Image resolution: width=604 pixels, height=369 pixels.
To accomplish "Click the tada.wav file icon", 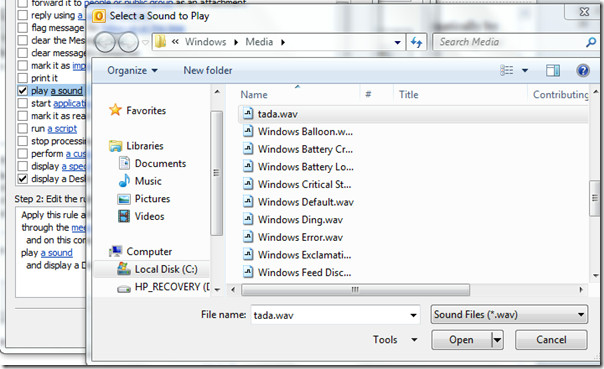I will pyautogui.click(x=248, y=114).
